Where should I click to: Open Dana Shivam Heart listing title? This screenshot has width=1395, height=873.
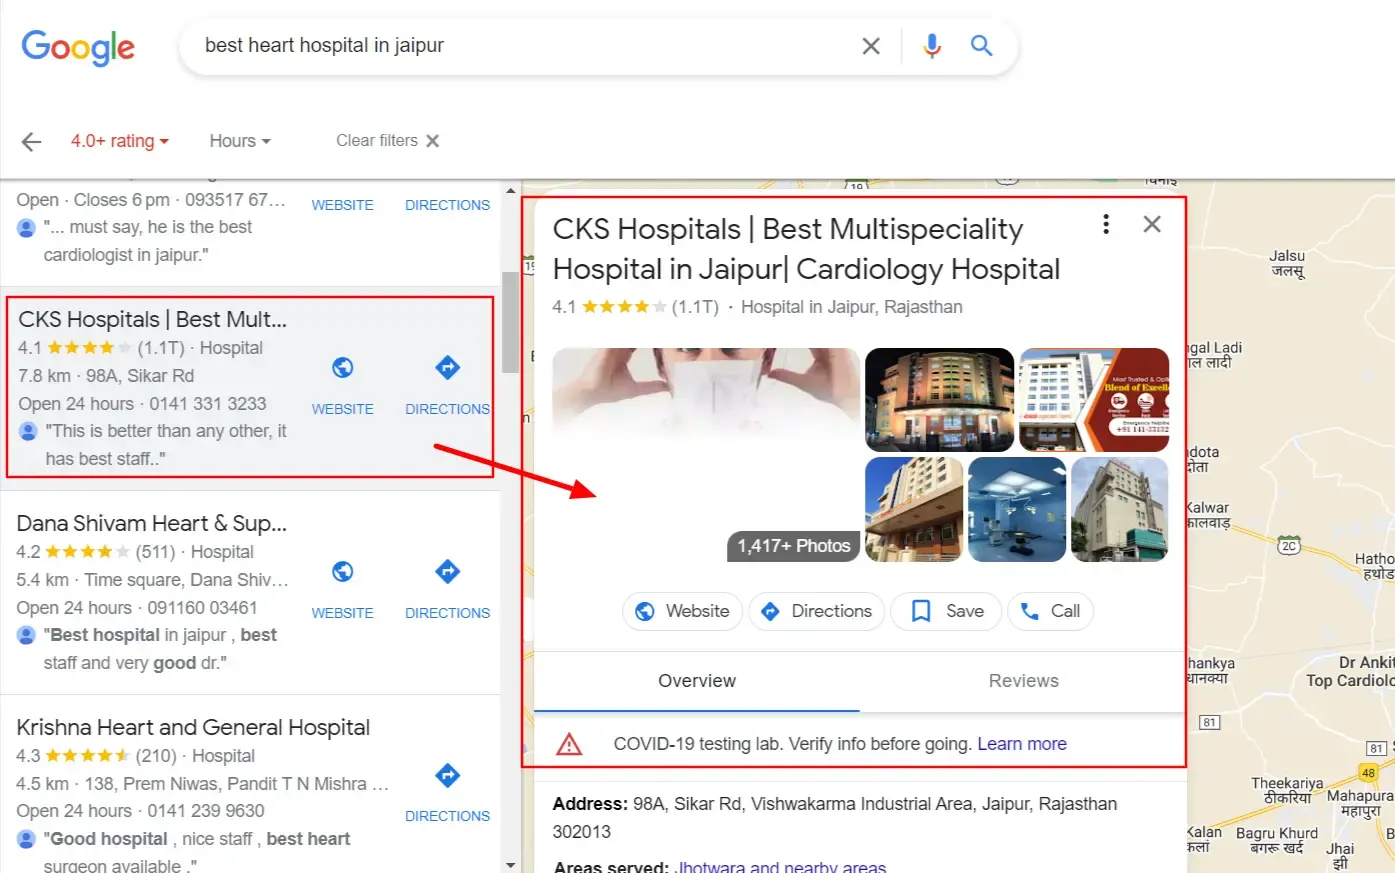point(152,524)
